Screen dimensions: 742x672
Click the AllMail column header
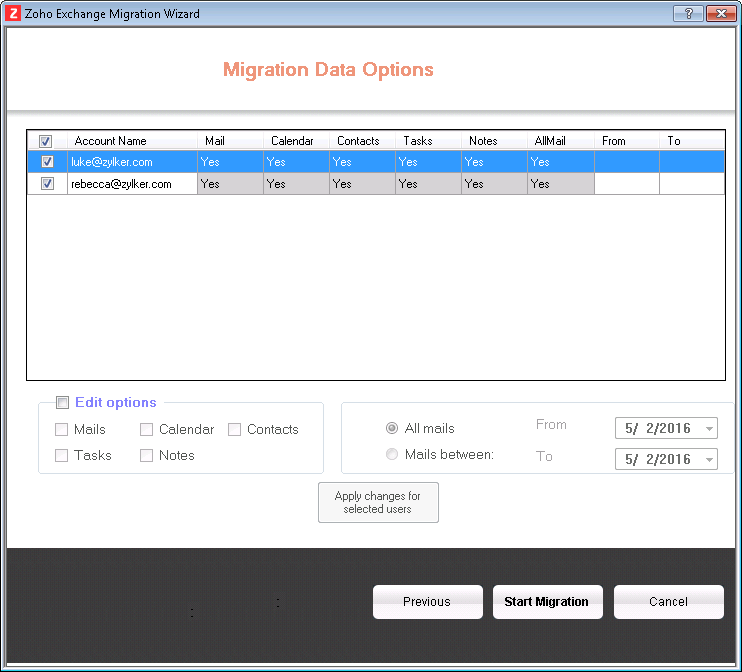click(x=550, y=141)
